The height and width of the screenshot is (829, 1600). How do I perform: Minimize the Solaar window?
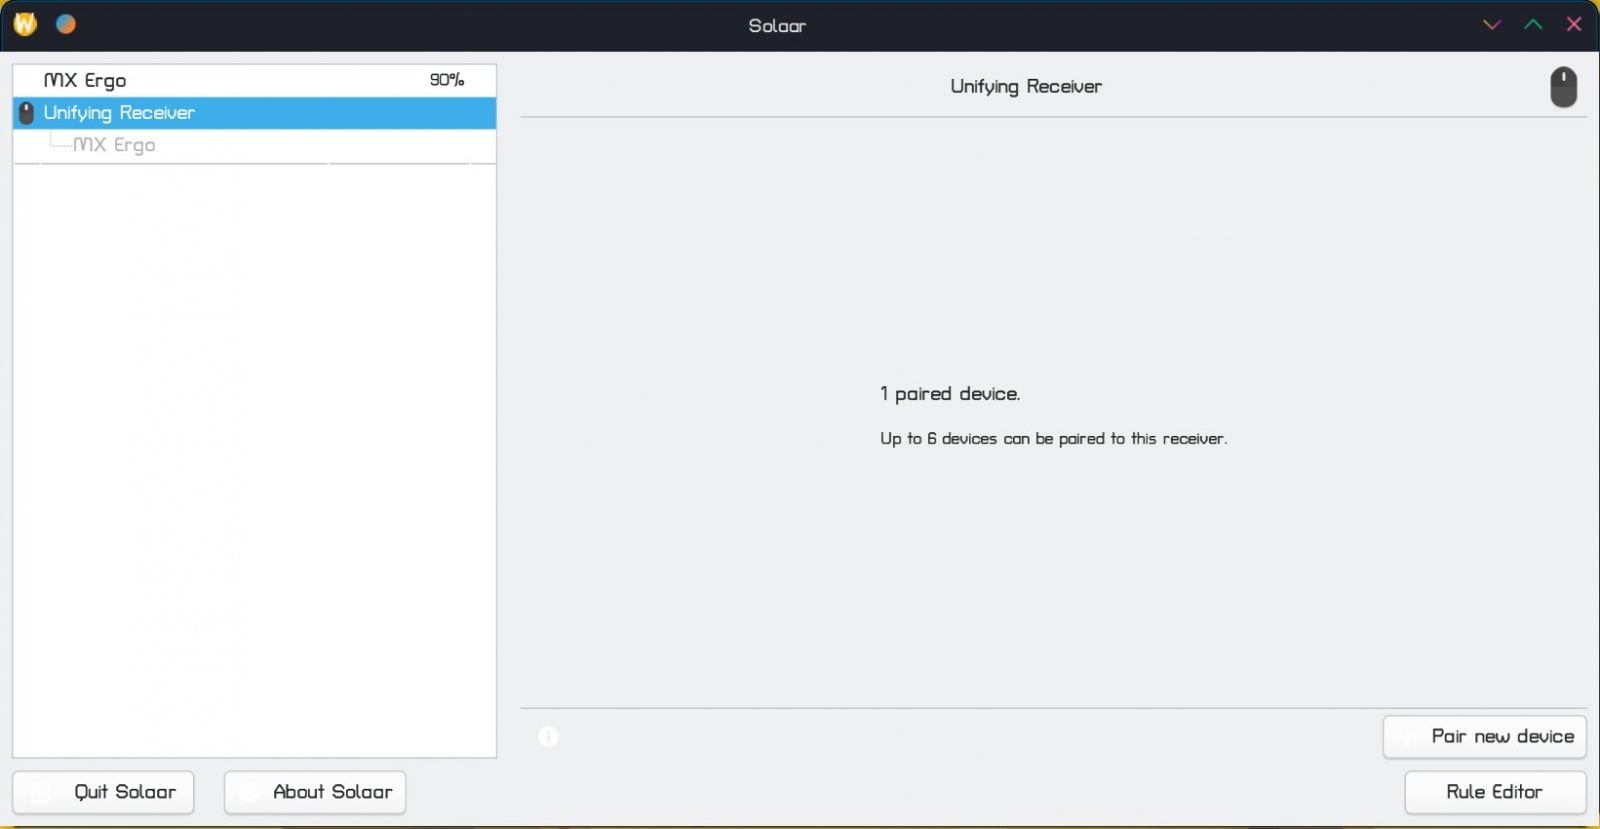(x=1492, y=24)
